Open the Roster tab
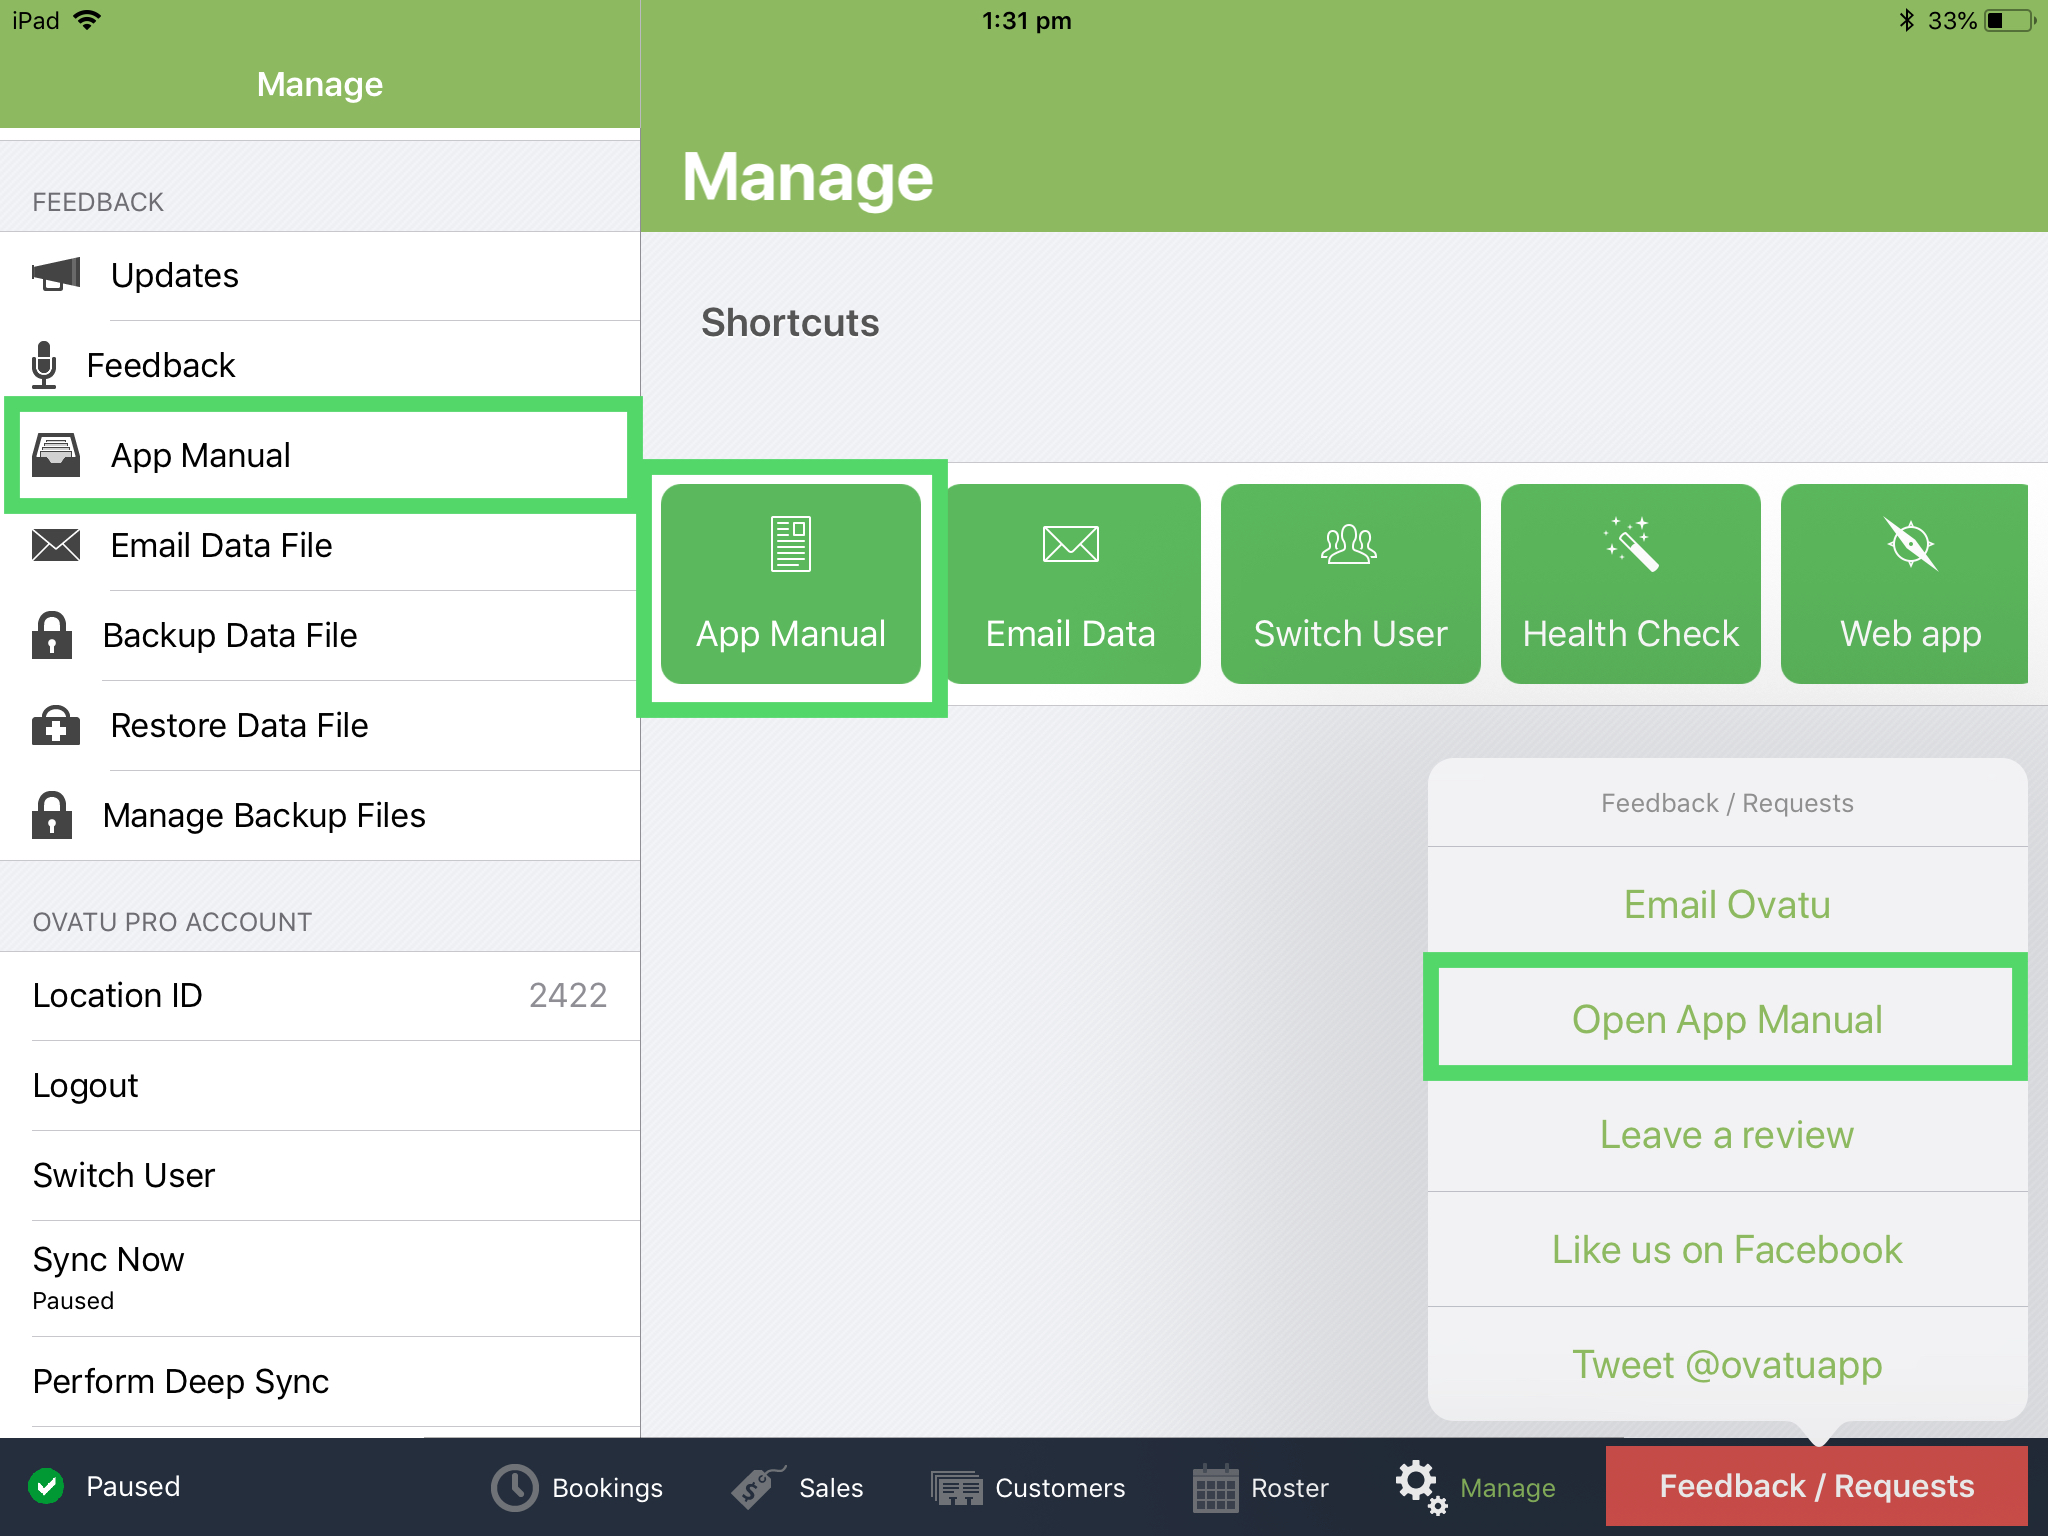 pos(1261,1488)
